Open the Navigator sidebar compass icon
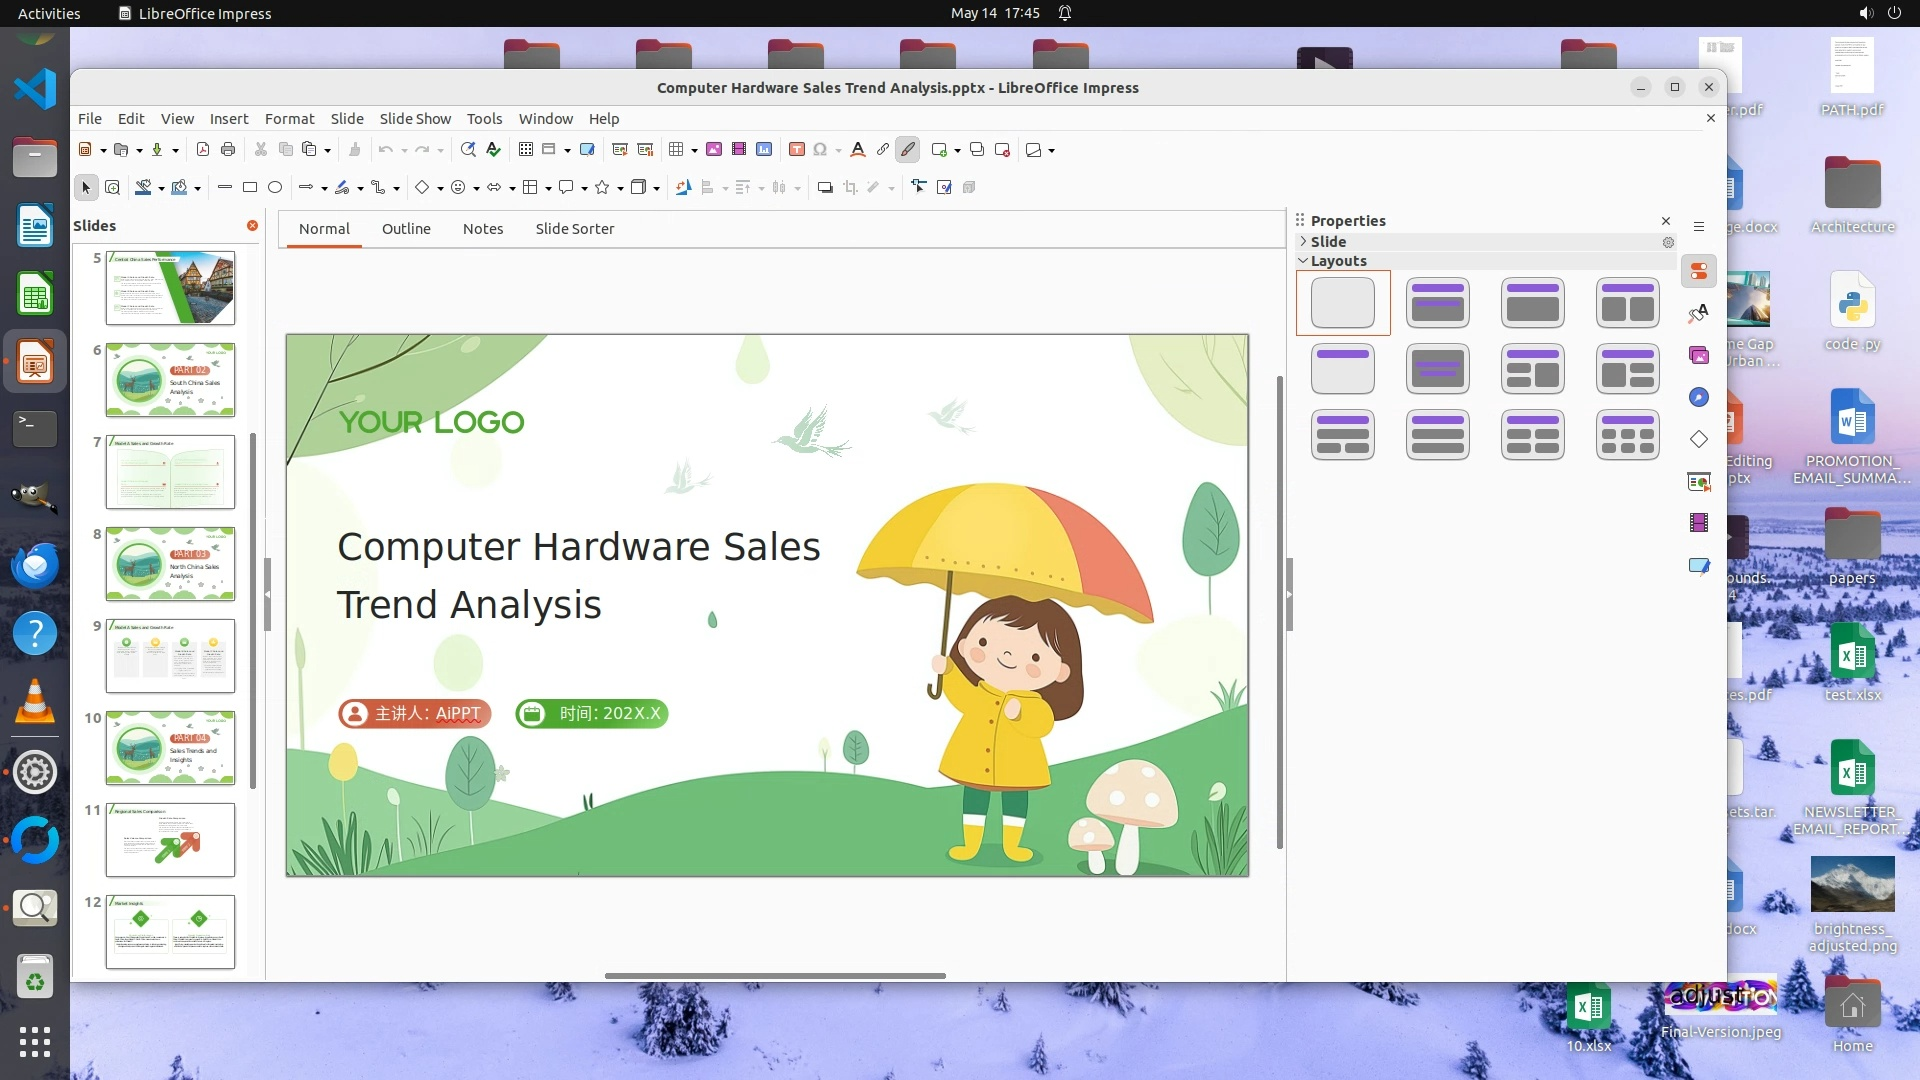Image resolution: width=1920 pixels, height=1080 pixels. [1699, 398]
